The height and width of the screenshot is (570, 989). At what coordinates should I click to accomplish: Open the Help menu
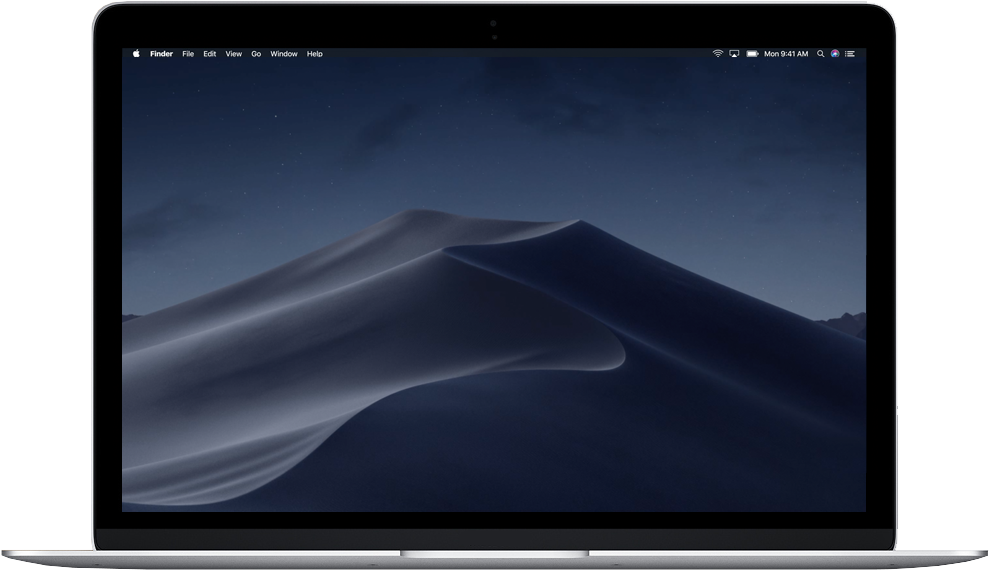click(315, 54)
